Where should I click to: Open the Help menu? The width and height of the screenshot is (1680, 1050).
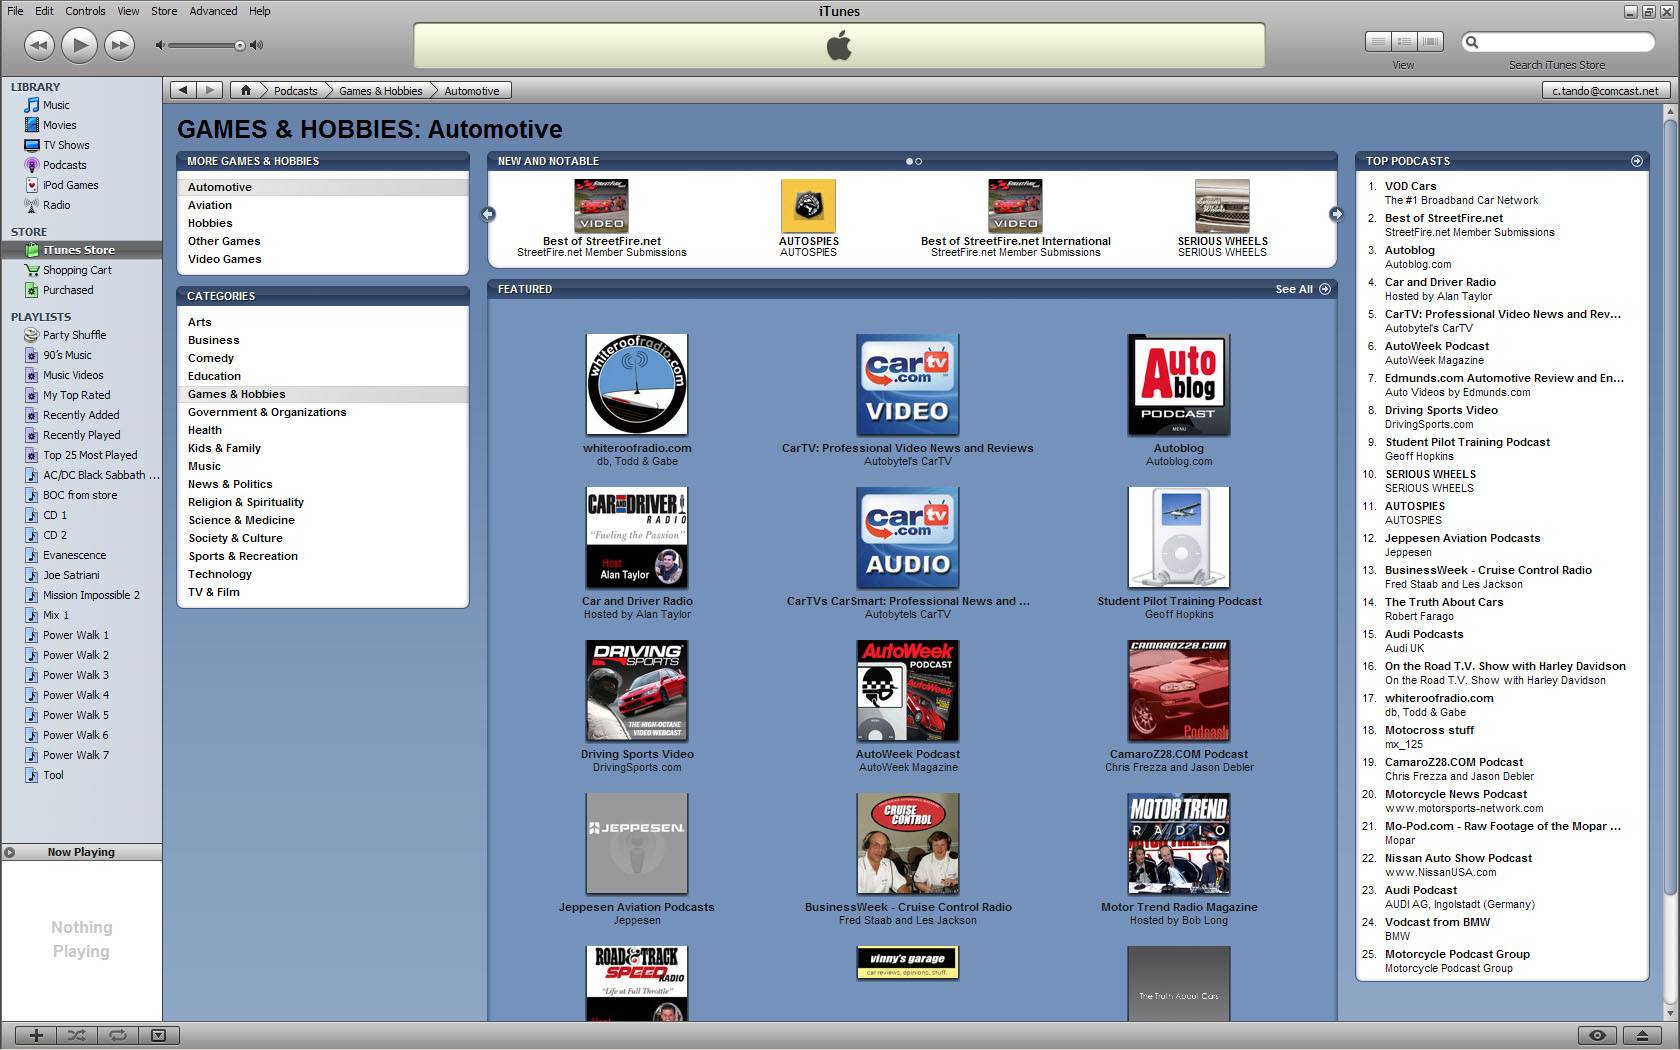[260, 11]
